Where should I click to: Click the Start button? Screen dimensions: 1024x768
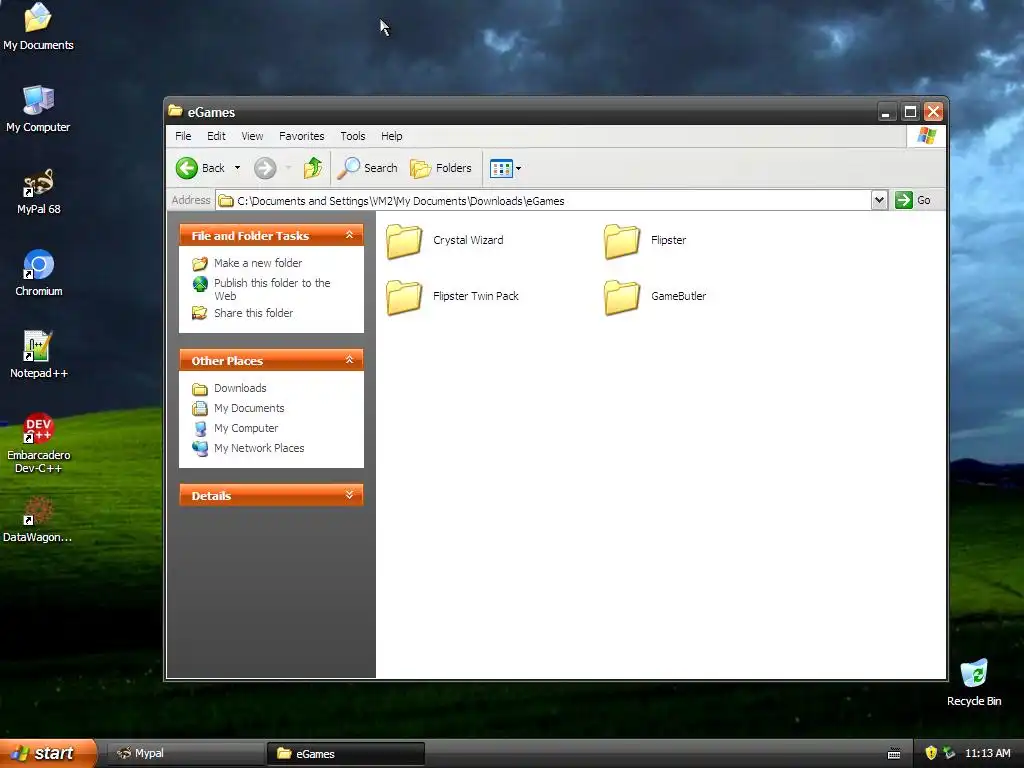click(48, 753)
